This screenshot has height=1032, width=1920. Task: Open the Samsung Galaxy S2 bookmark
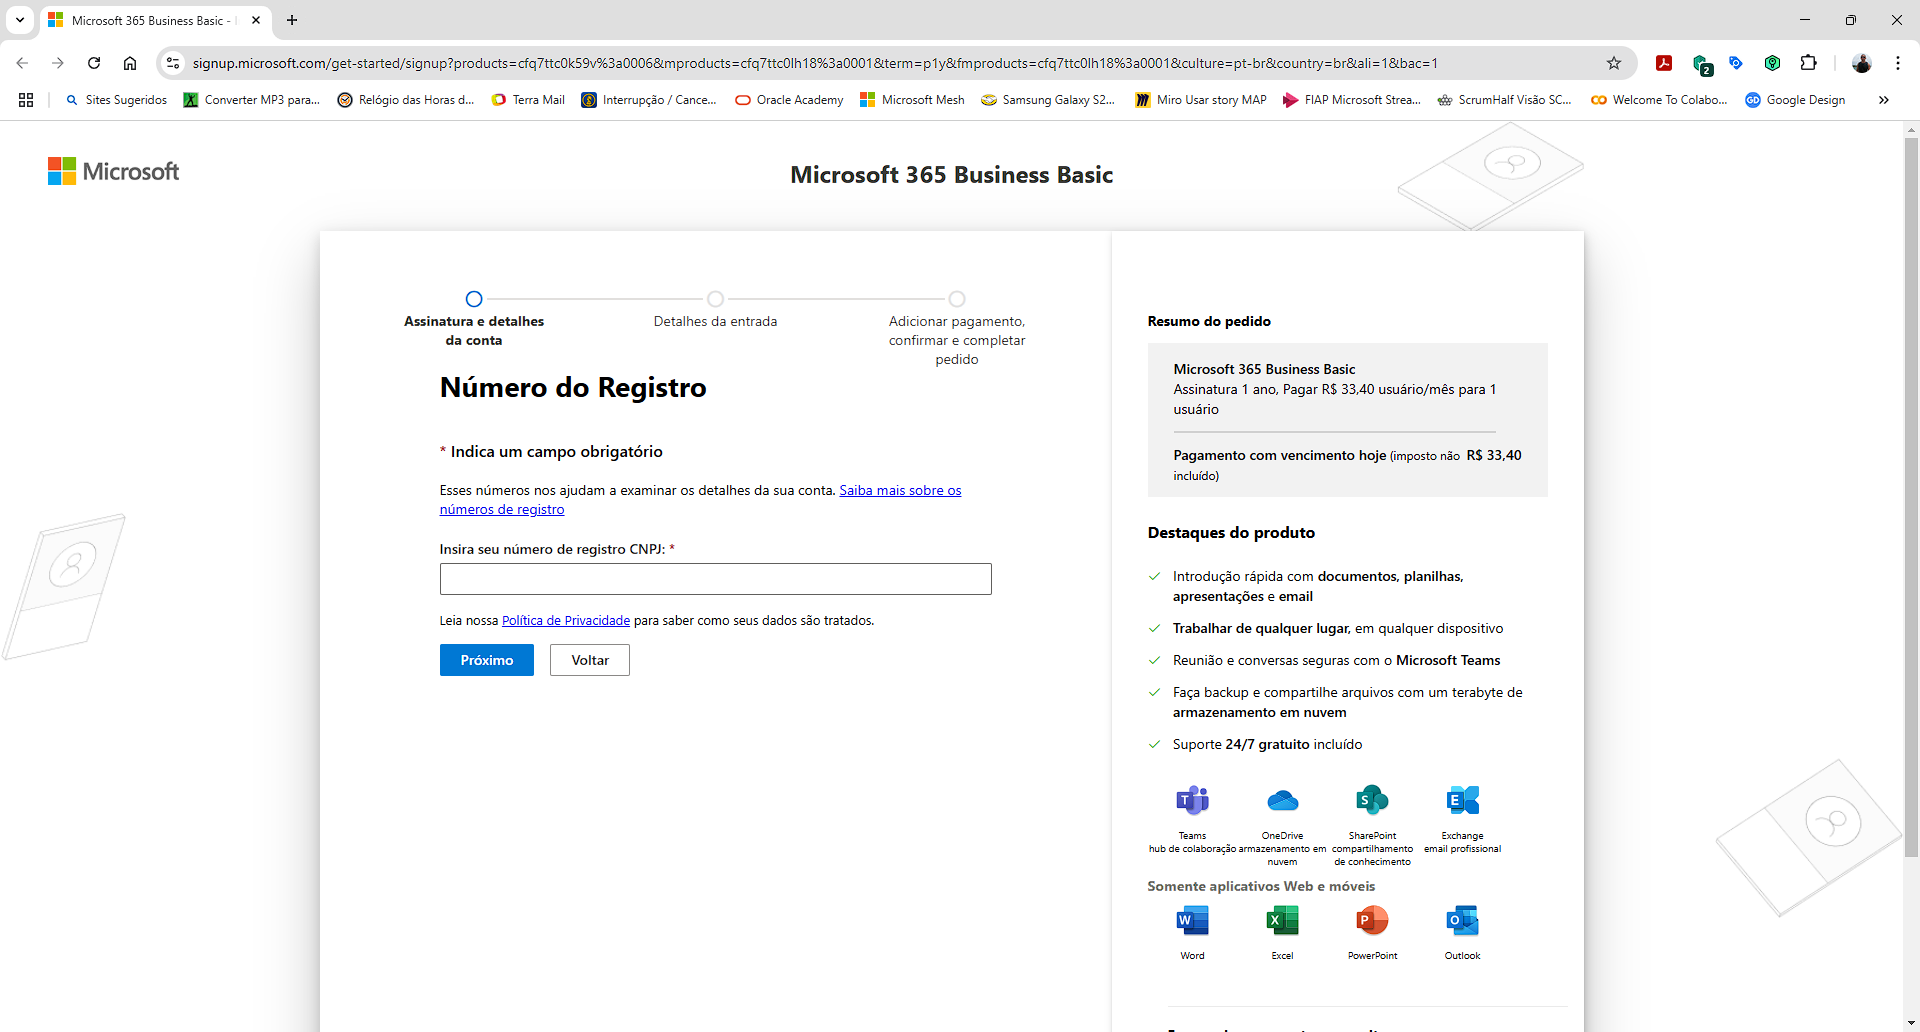1048,100
